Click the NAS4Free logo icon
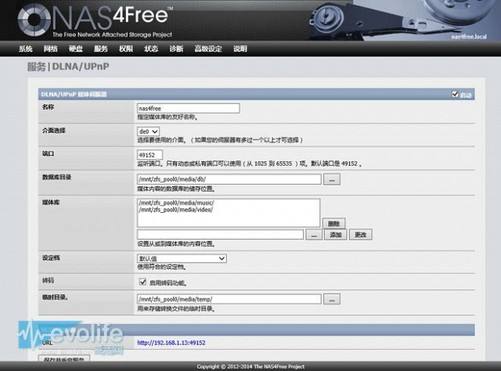Image resolution: width=501 pixels, height=371 pixels. 34,20
